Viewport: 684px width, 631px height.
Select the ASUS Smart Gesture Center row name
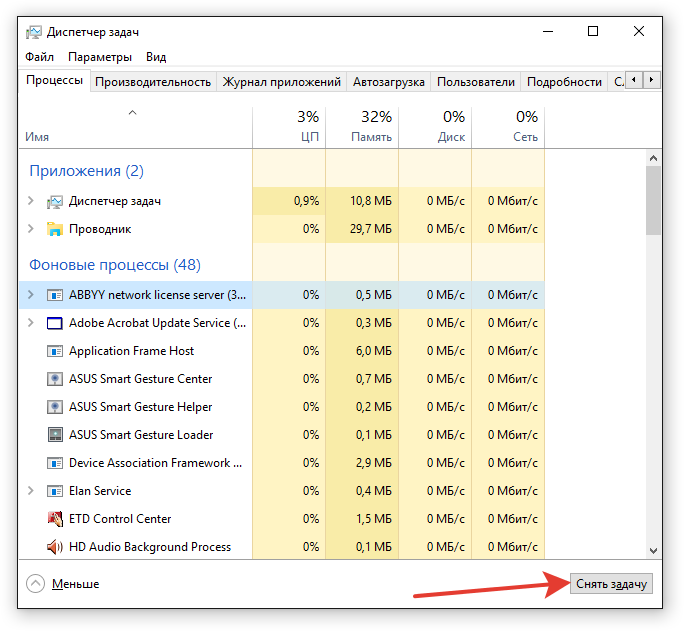click(140, 379)
